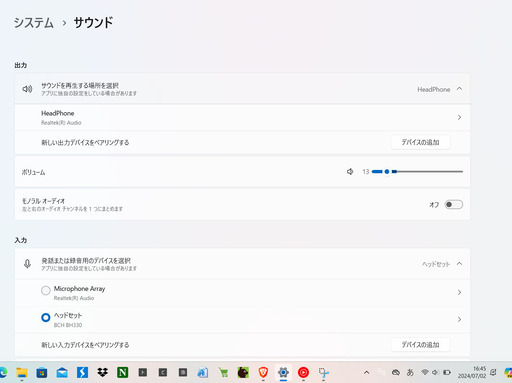The width and height of the screenshot is (512, 383).
Task: Go back to システム breadcrumb
Action: [x=34, y=23]
